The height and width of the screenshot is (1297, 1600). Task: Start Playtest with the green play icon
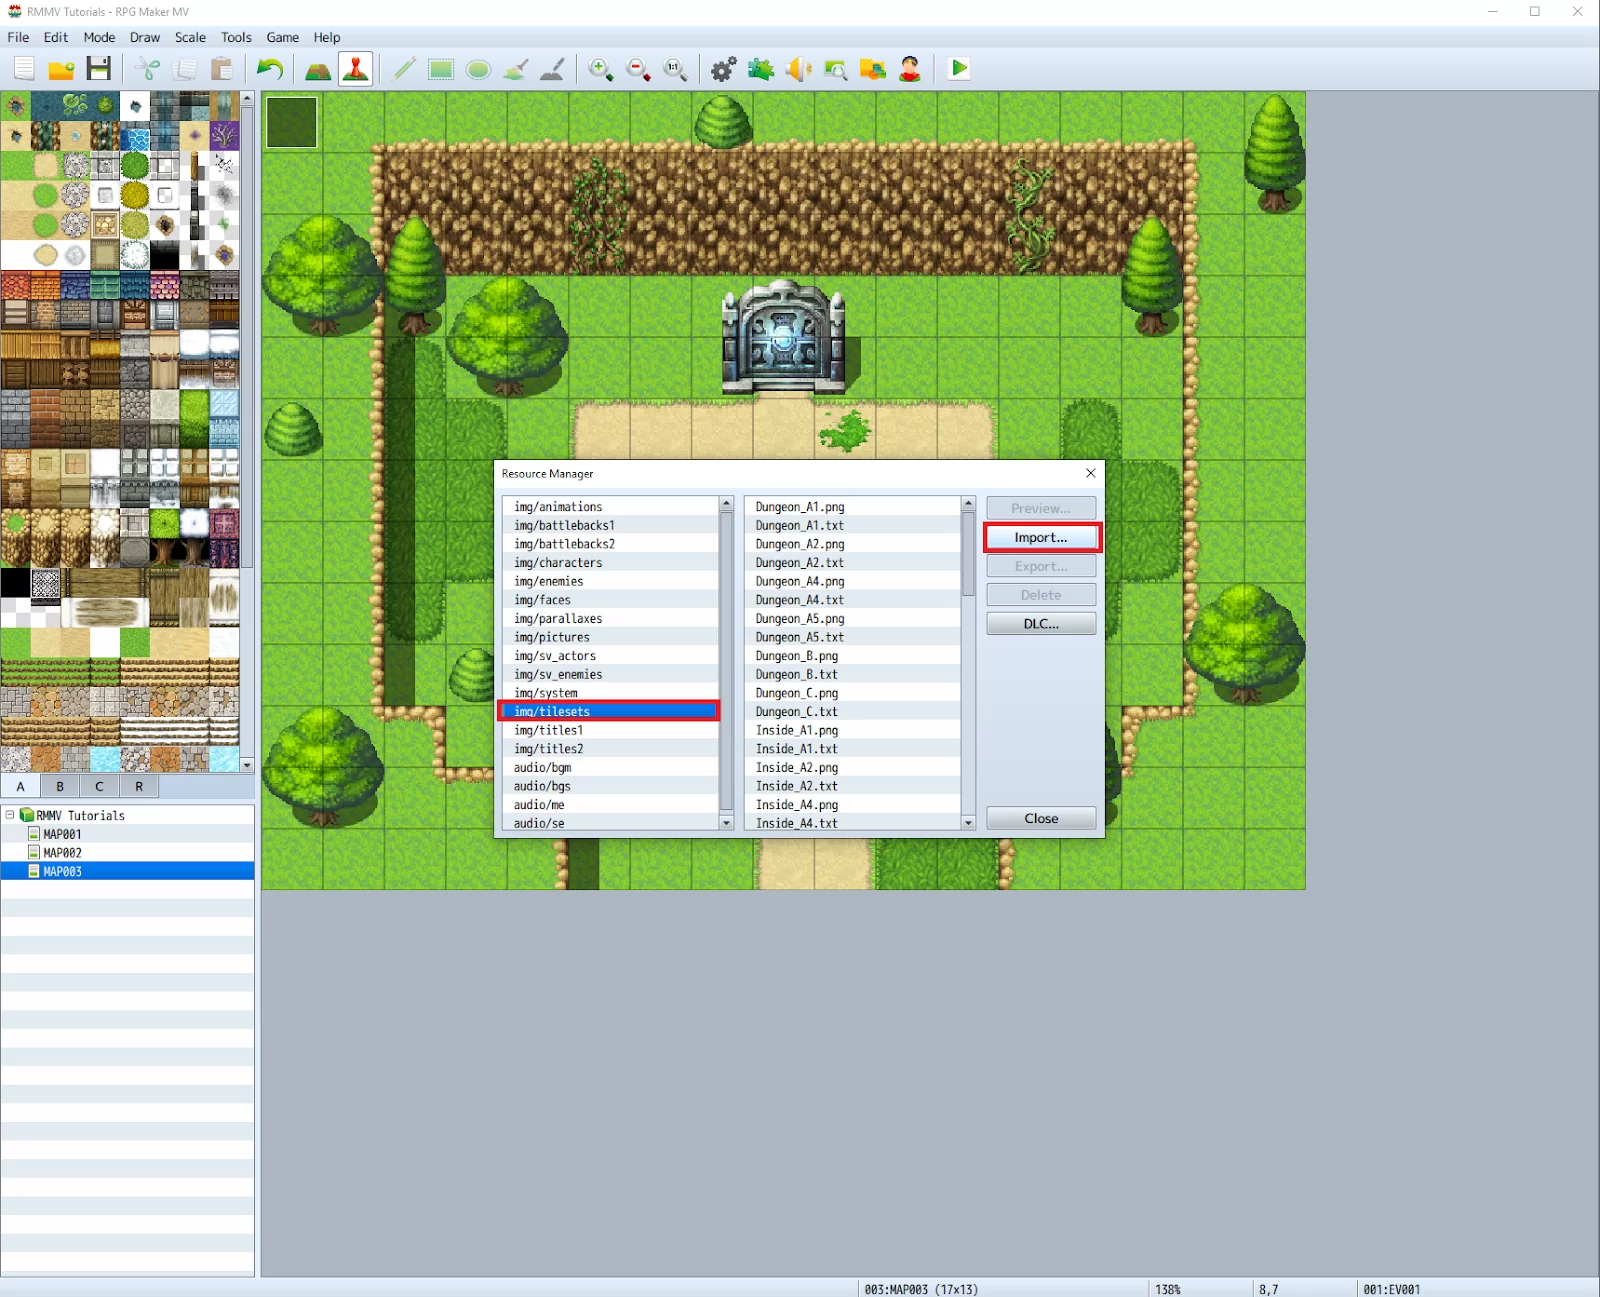point(959,69)
